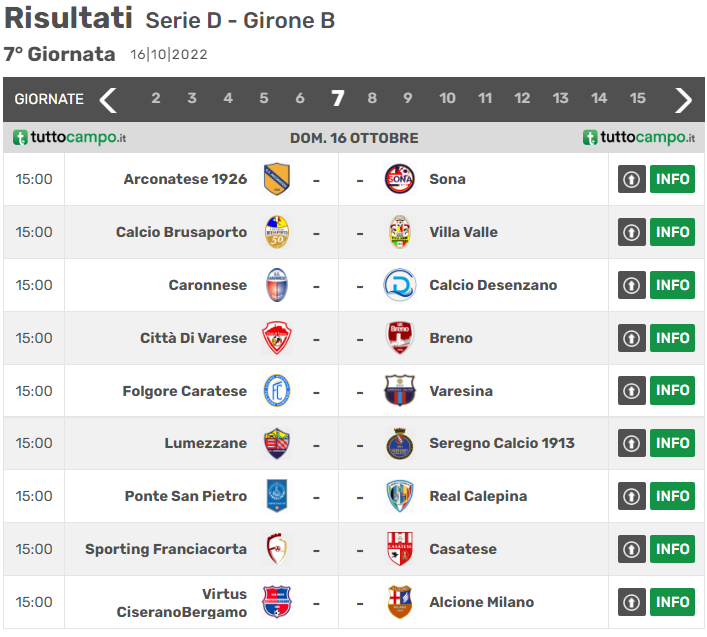Click up-arrow icon for Lumezzane–Seregno match
The image size is (707, 637).
pos(631,444)
